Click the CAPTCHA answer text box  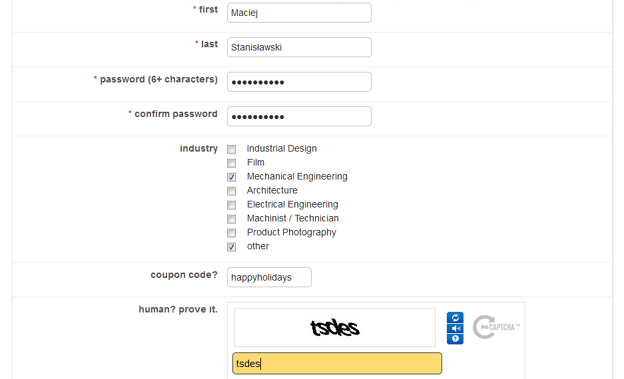point(337,363)
